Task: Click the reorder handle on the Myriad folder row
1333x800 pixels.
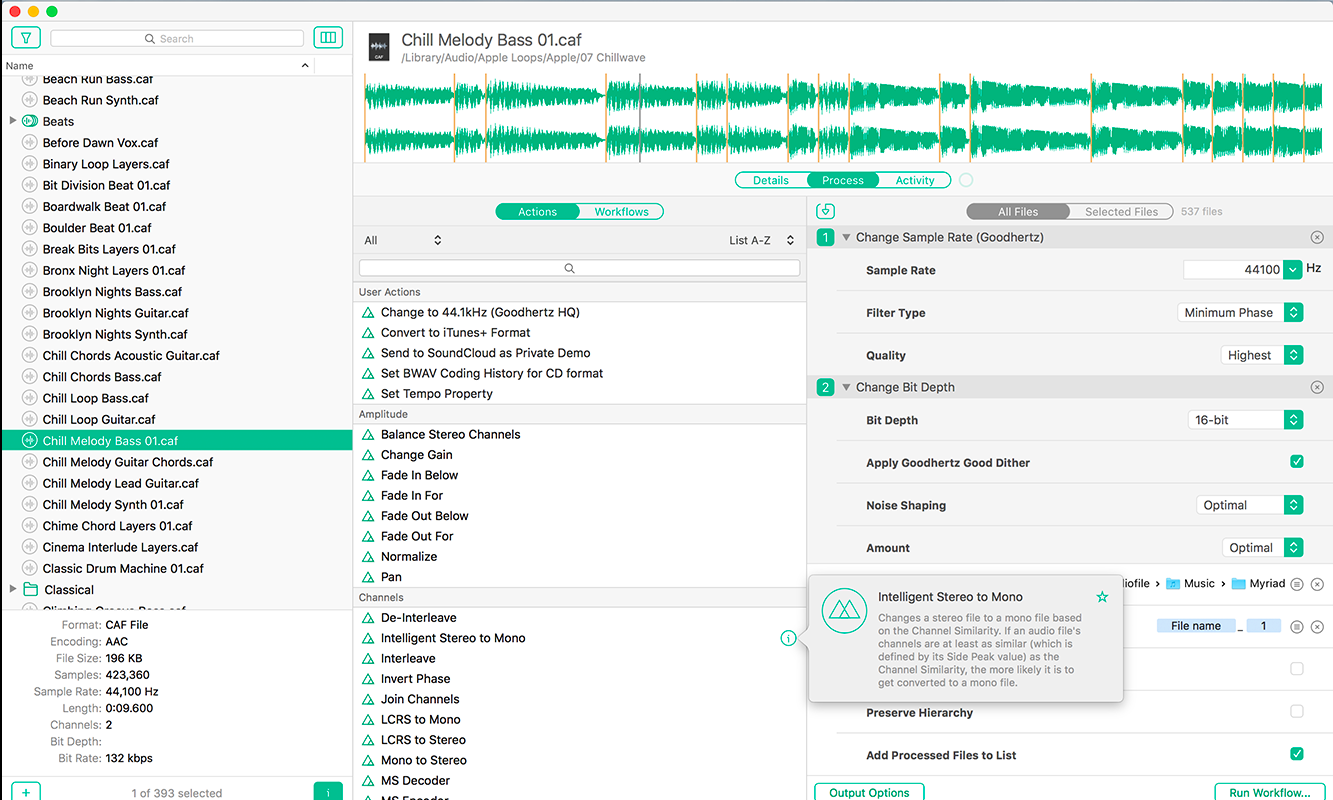Action: coord(1297,584)
